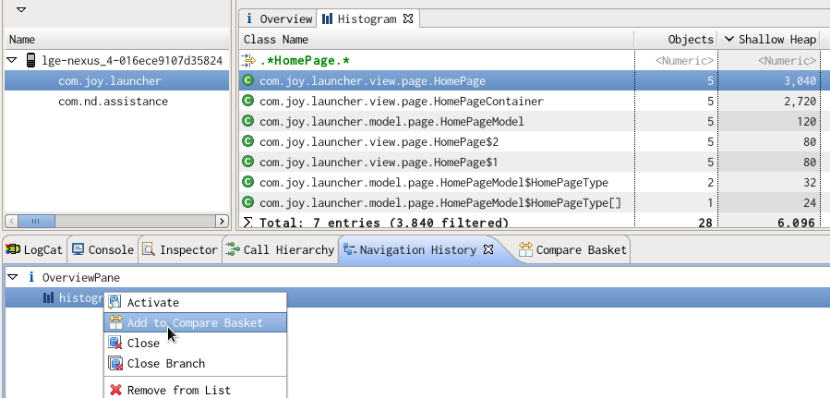Click the total objects count 28
830x398 pixels.
click(x=706, y=223)
